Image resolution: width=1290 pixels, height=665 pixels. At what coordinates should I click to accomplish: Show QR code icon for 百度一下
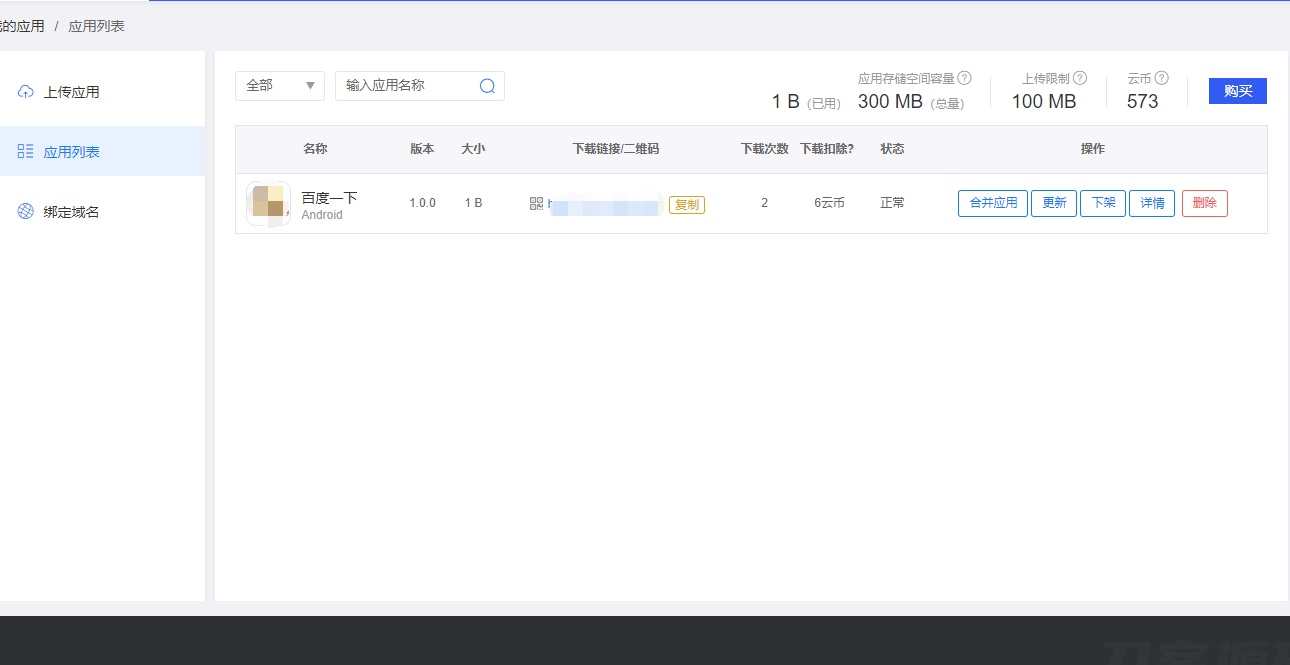tap(536, 203)
